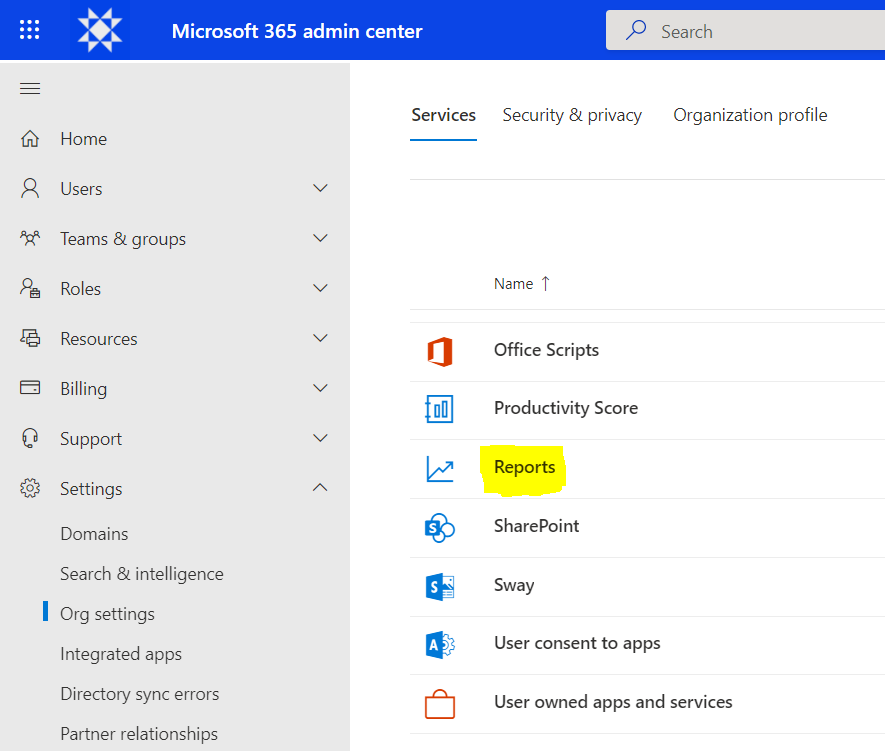885x751 pixels.
Task: Click the Settings gear icon
Action: click(x=30, y=488)
